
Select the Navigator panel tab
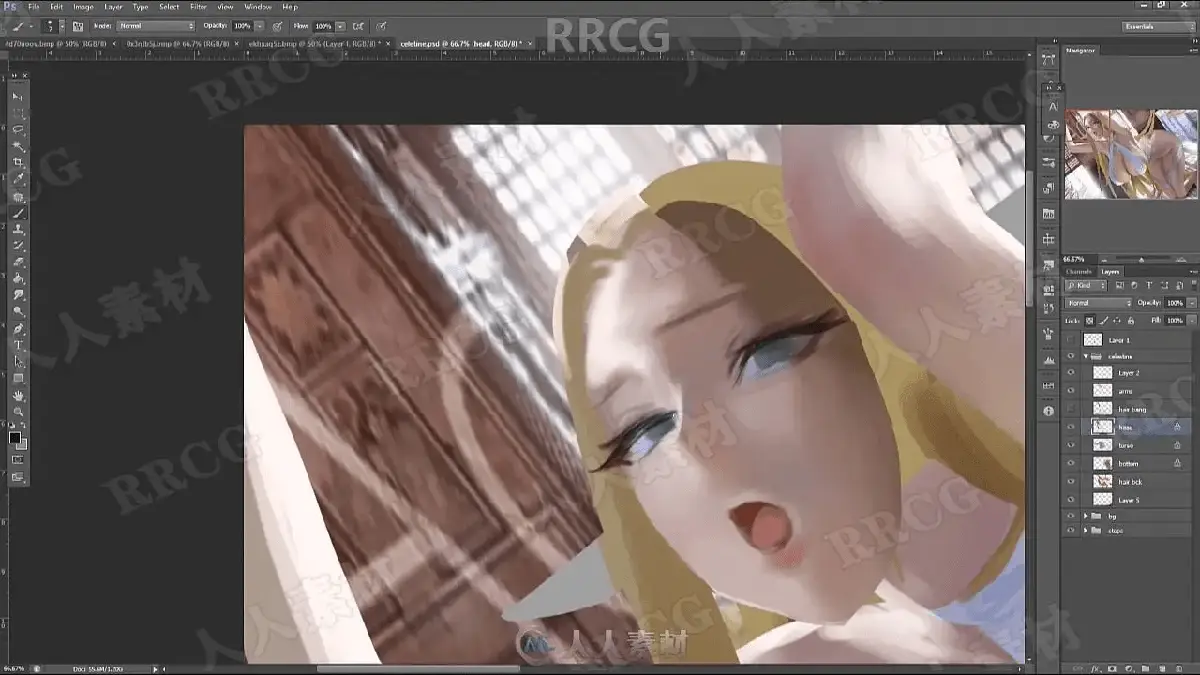tap(1080, 49)
